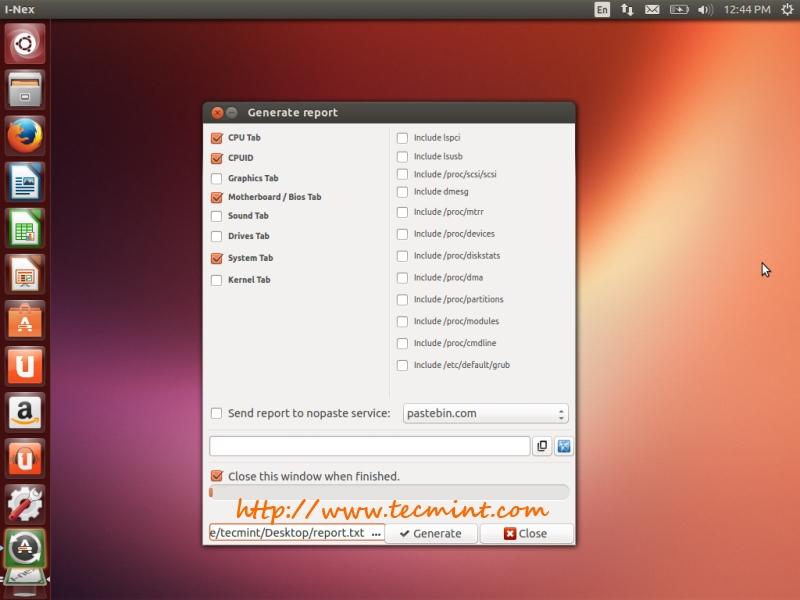
Task: Open the pastebin.com service dropdown
Action: tap(486, 413)
